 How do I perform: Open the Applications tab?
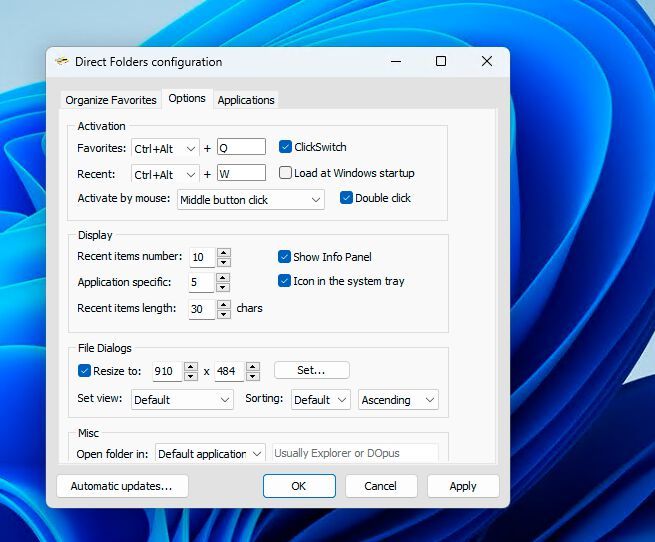(x=246, y=100)
